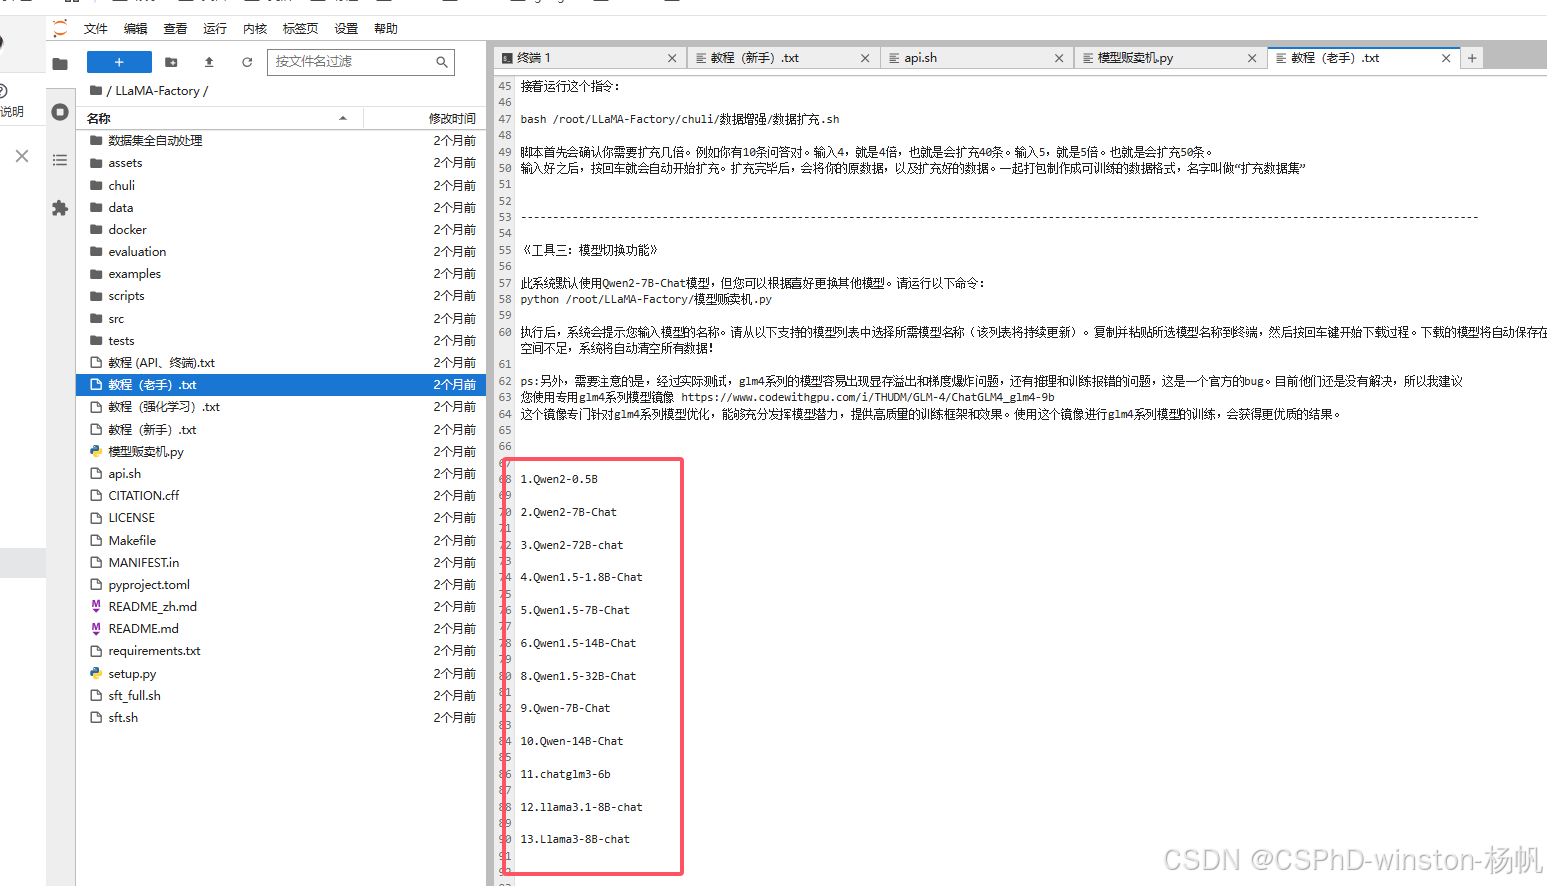Close the 教程（老手）.txt tab

(1446, 58)
